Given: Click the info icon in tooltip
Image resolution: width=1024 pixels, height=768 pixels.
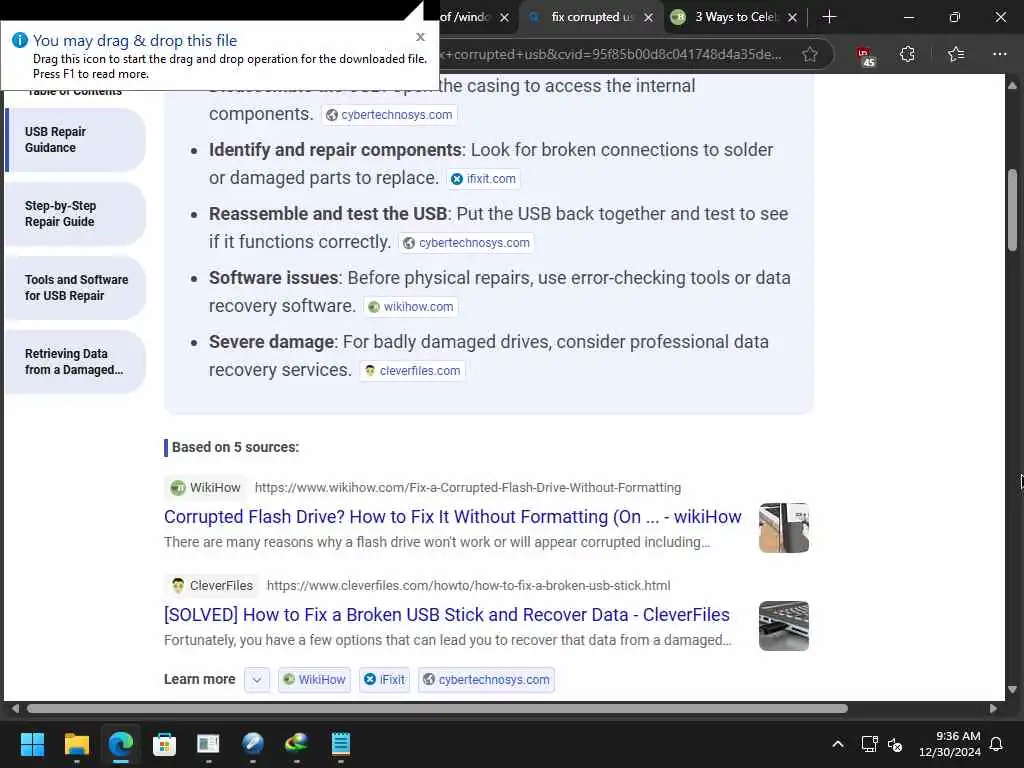Looking at the screenshot, I should tap(20, 40).
